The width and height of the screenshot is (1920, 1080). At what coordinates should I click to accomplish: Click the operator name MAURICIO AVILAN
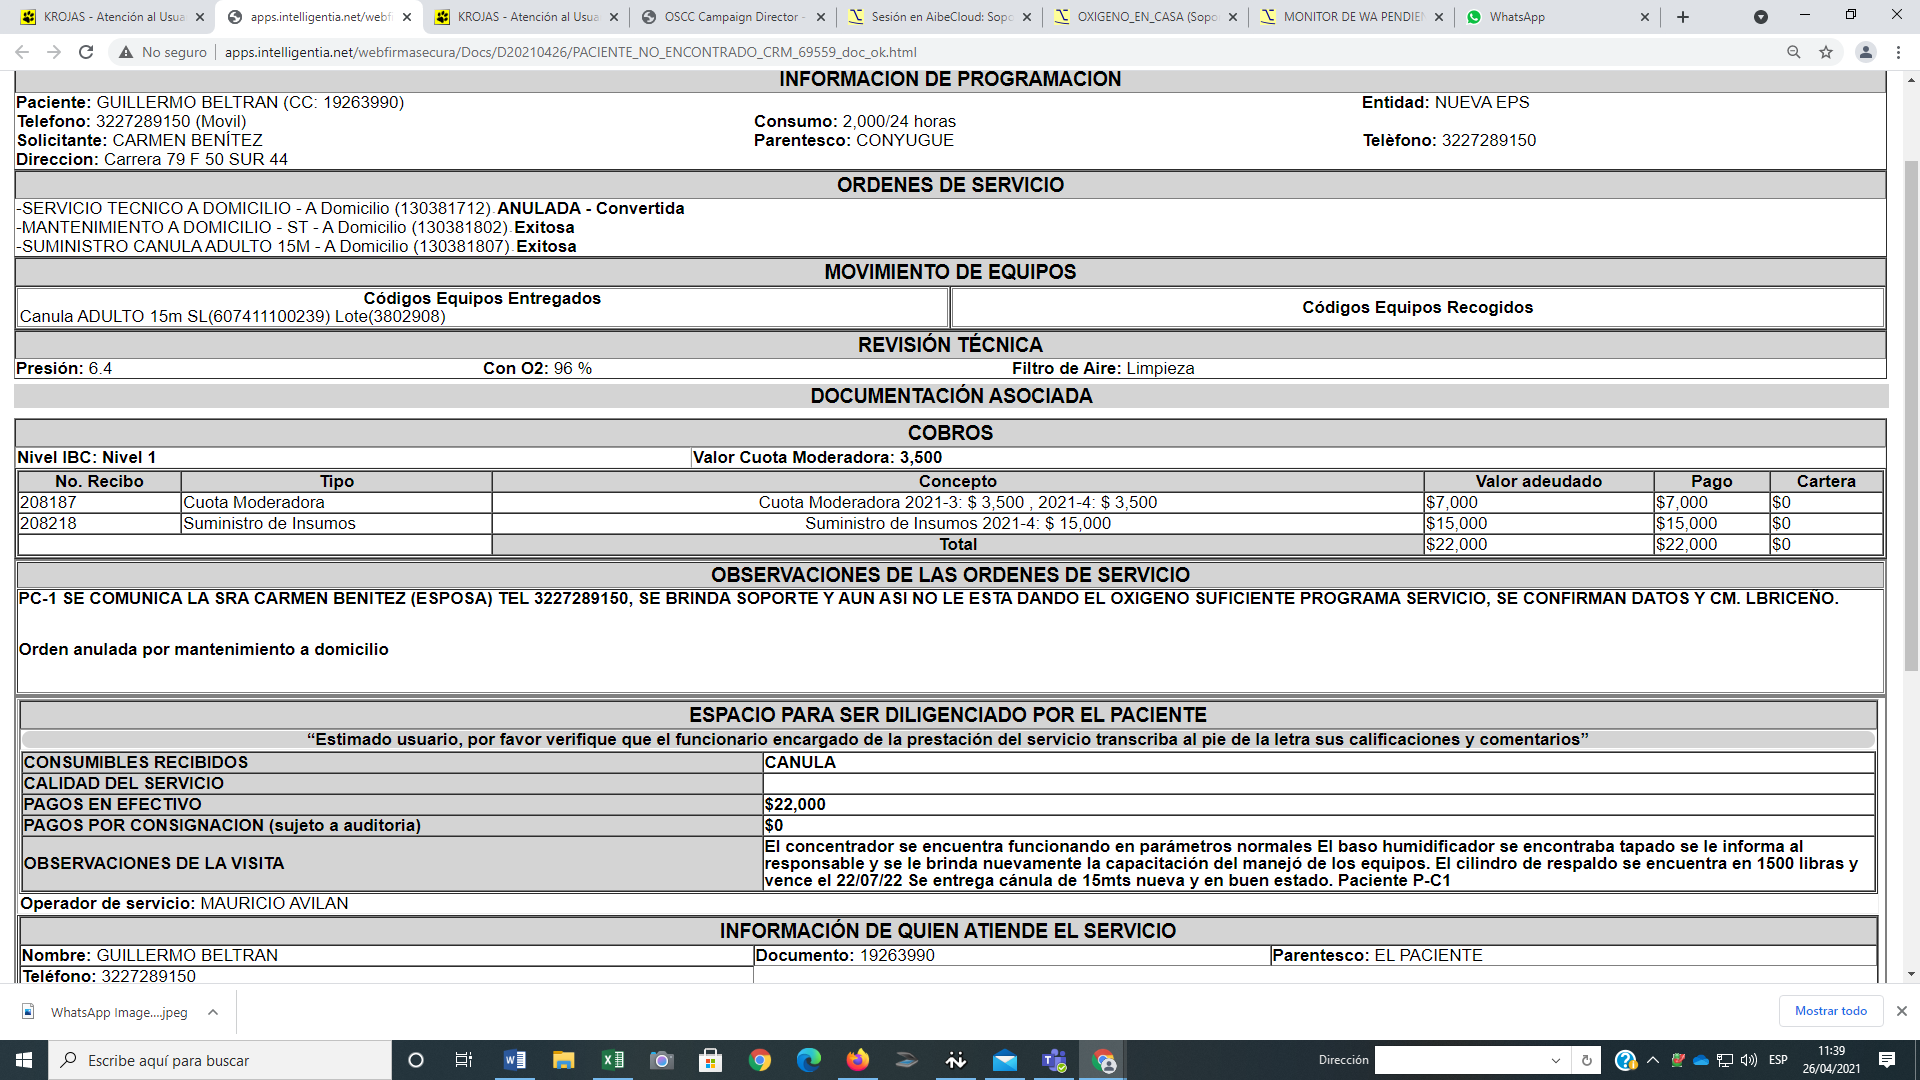274,903
